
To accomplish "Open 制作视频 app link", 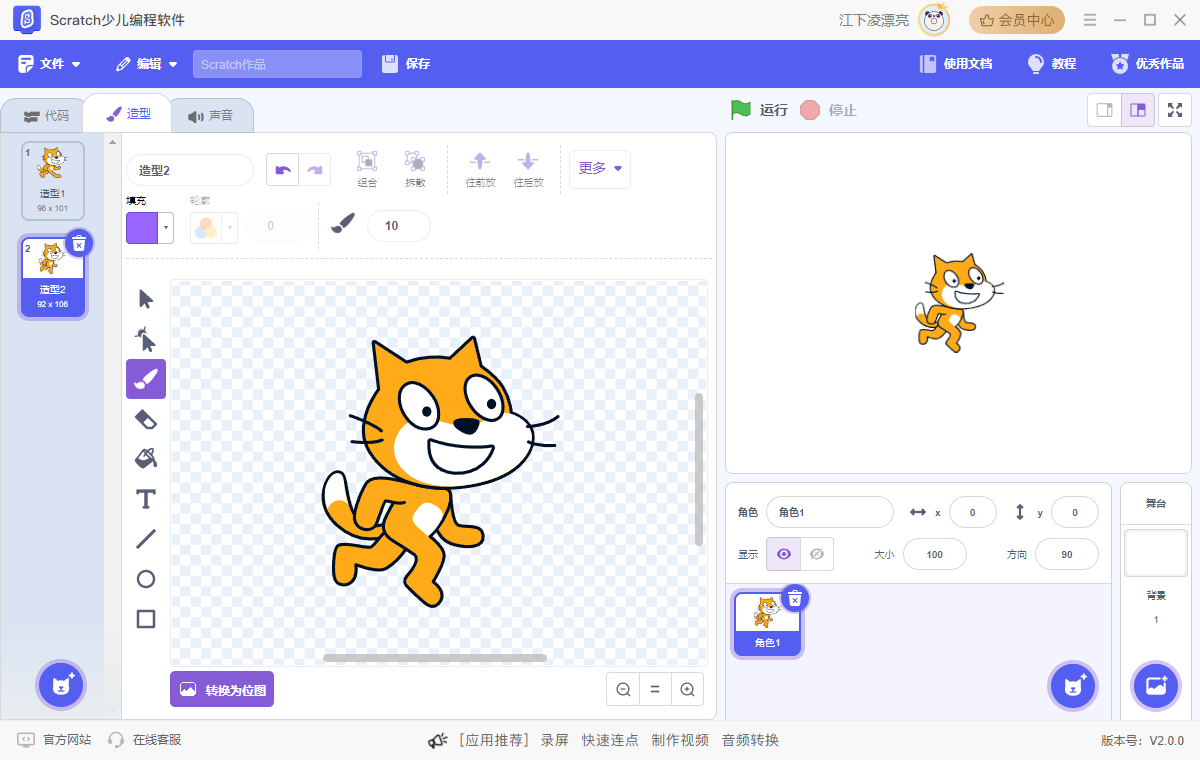I will (x=680, y=740).
